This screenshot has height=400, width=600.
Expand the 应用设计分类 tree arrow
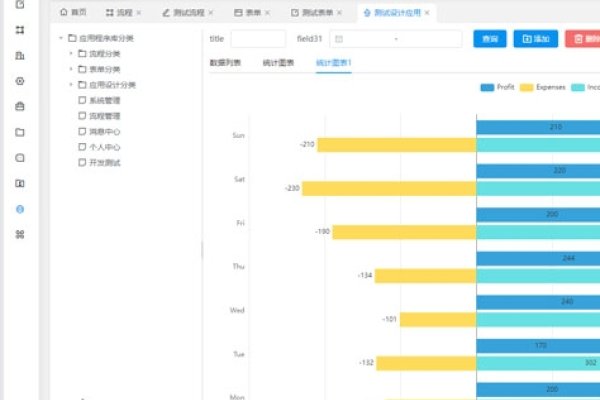point(71,85)
